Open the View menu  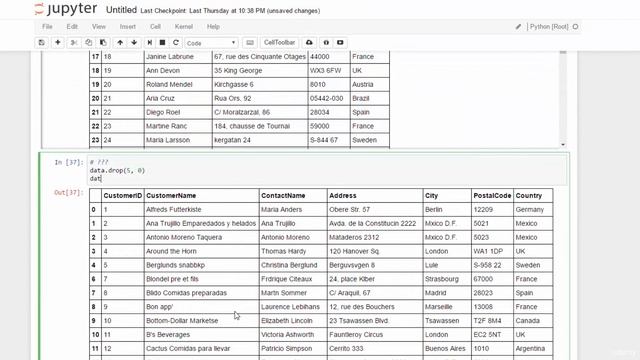point(98,27)
